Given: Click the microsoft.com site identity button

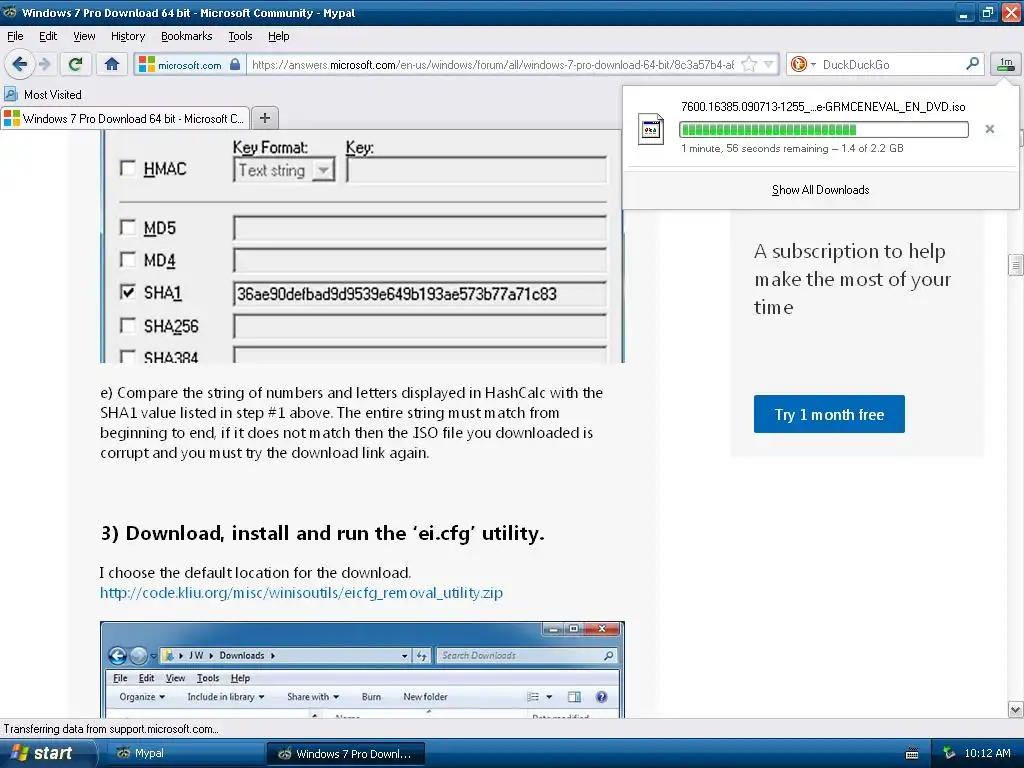Looking at the screenshot, I should (189, 64).
